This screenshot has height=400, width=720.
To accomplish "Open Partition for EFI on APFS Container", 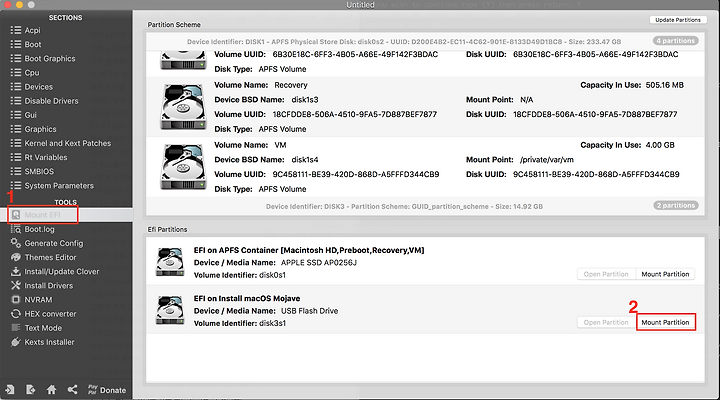I will point(606,274).
